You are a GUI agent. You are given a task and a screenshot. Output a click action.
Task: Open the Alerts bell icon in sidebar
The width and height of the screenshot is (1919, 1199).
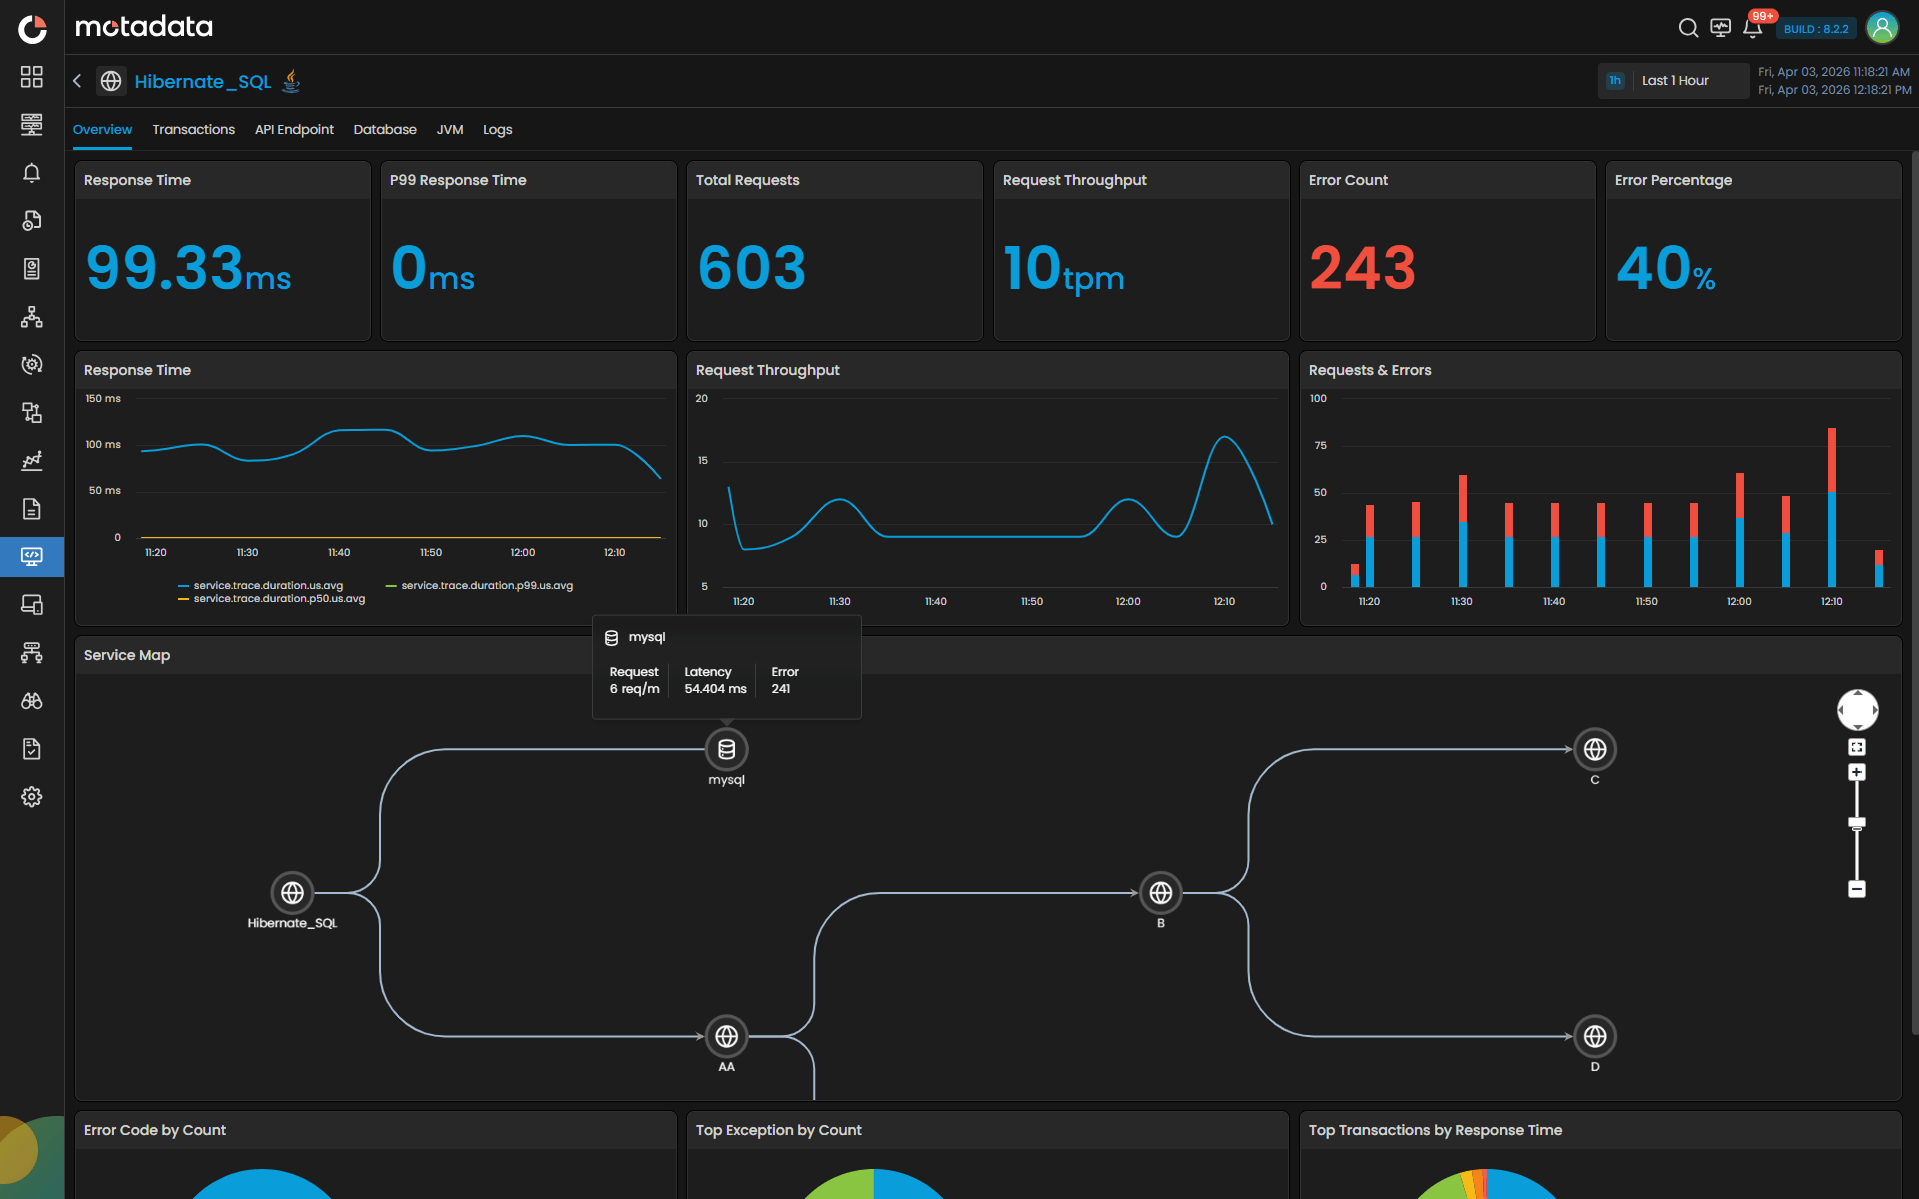pos(32,173)
